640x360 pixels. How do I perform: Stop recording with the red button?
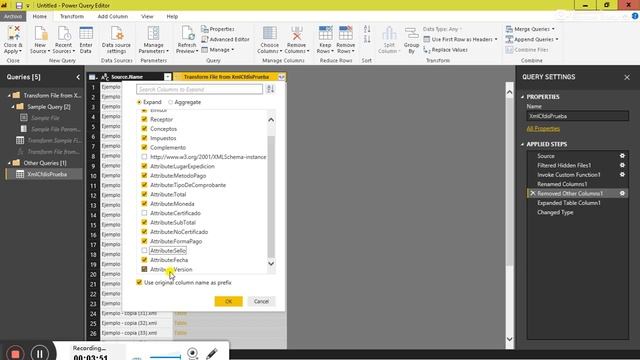pos(15,353)
